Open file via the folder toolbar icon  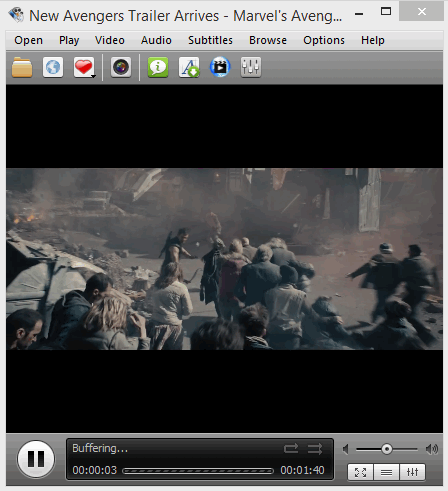(x=22, y=67)
